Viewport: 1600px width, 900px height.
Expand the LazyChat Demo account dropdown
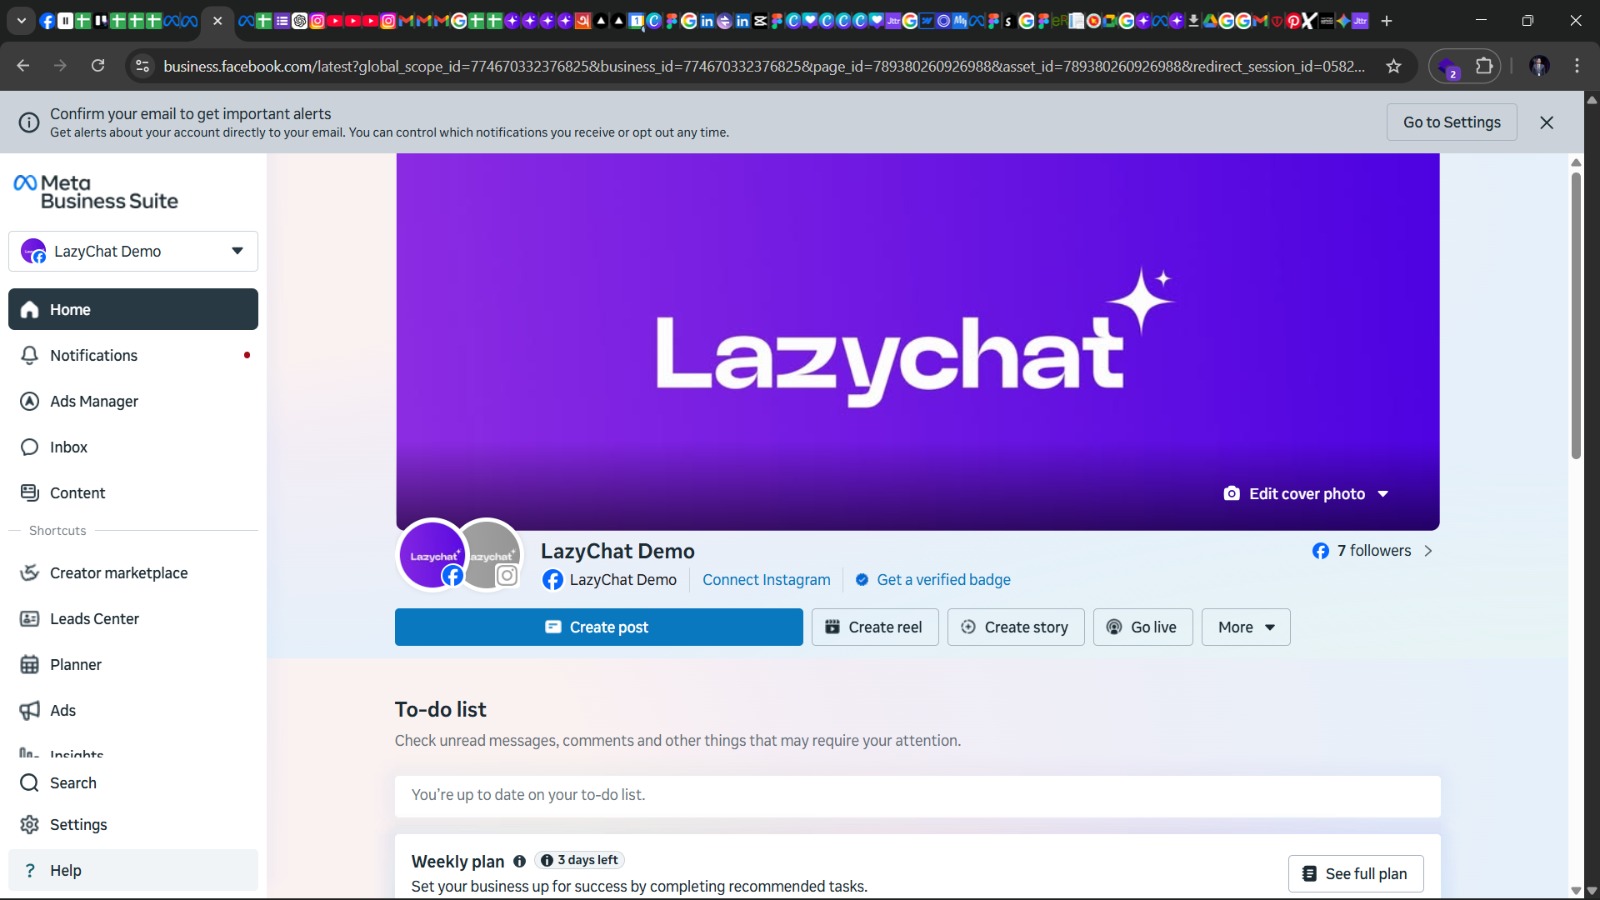click(x=237, y=251)
